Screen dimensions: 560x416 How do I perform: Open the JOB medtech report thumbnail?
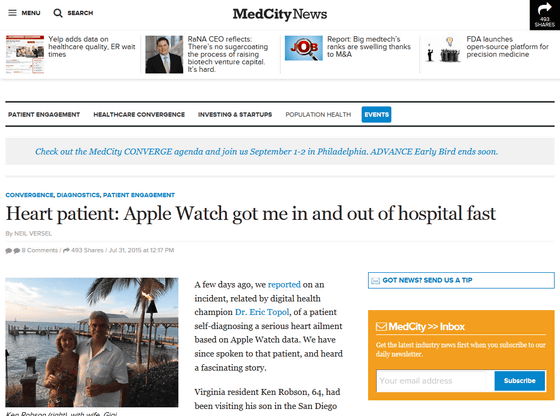tap(304, 48)
